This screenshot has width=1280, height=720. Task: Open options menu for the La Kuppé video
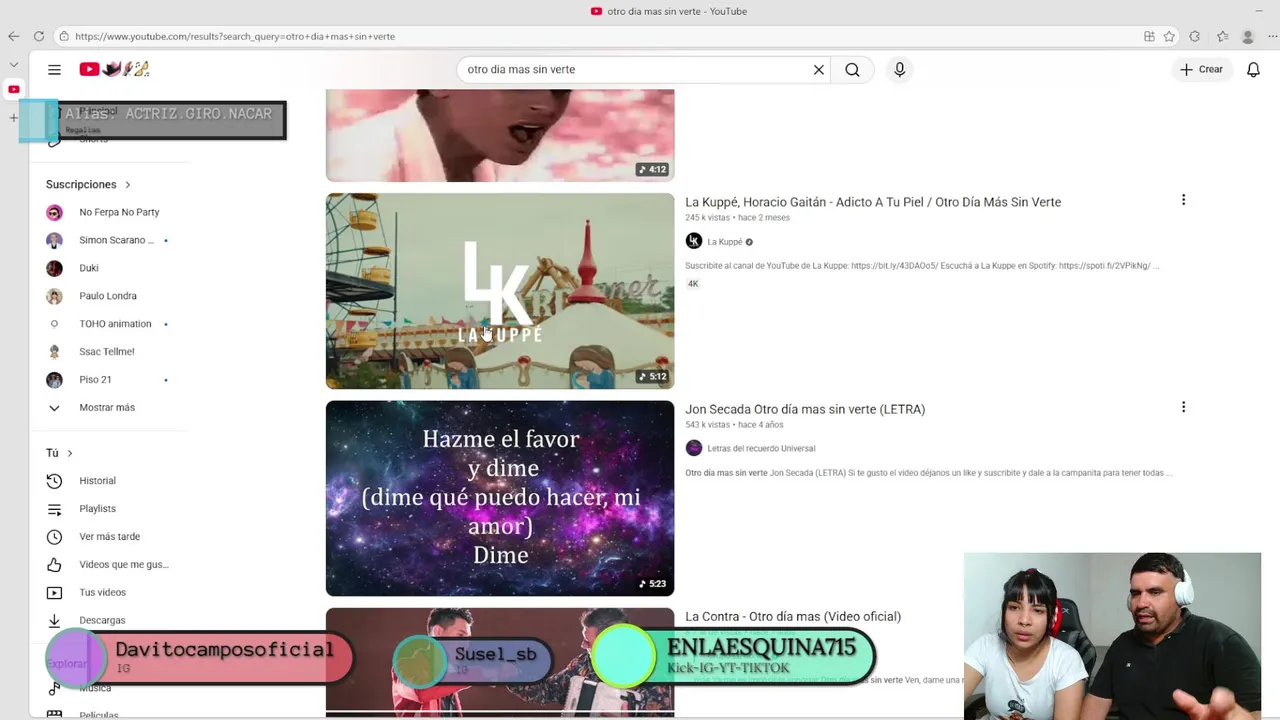1183,200
